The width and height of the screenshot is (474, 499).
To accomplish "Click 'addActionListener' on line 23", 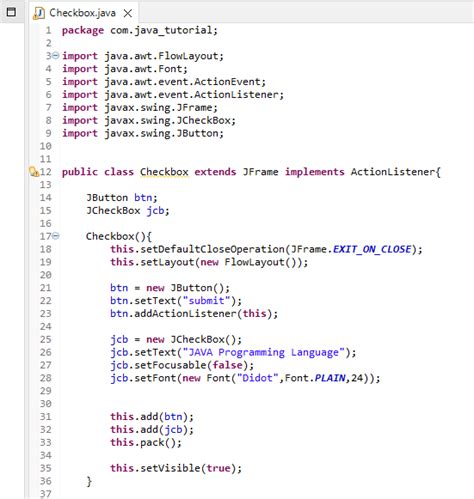I will coord(185,314).
